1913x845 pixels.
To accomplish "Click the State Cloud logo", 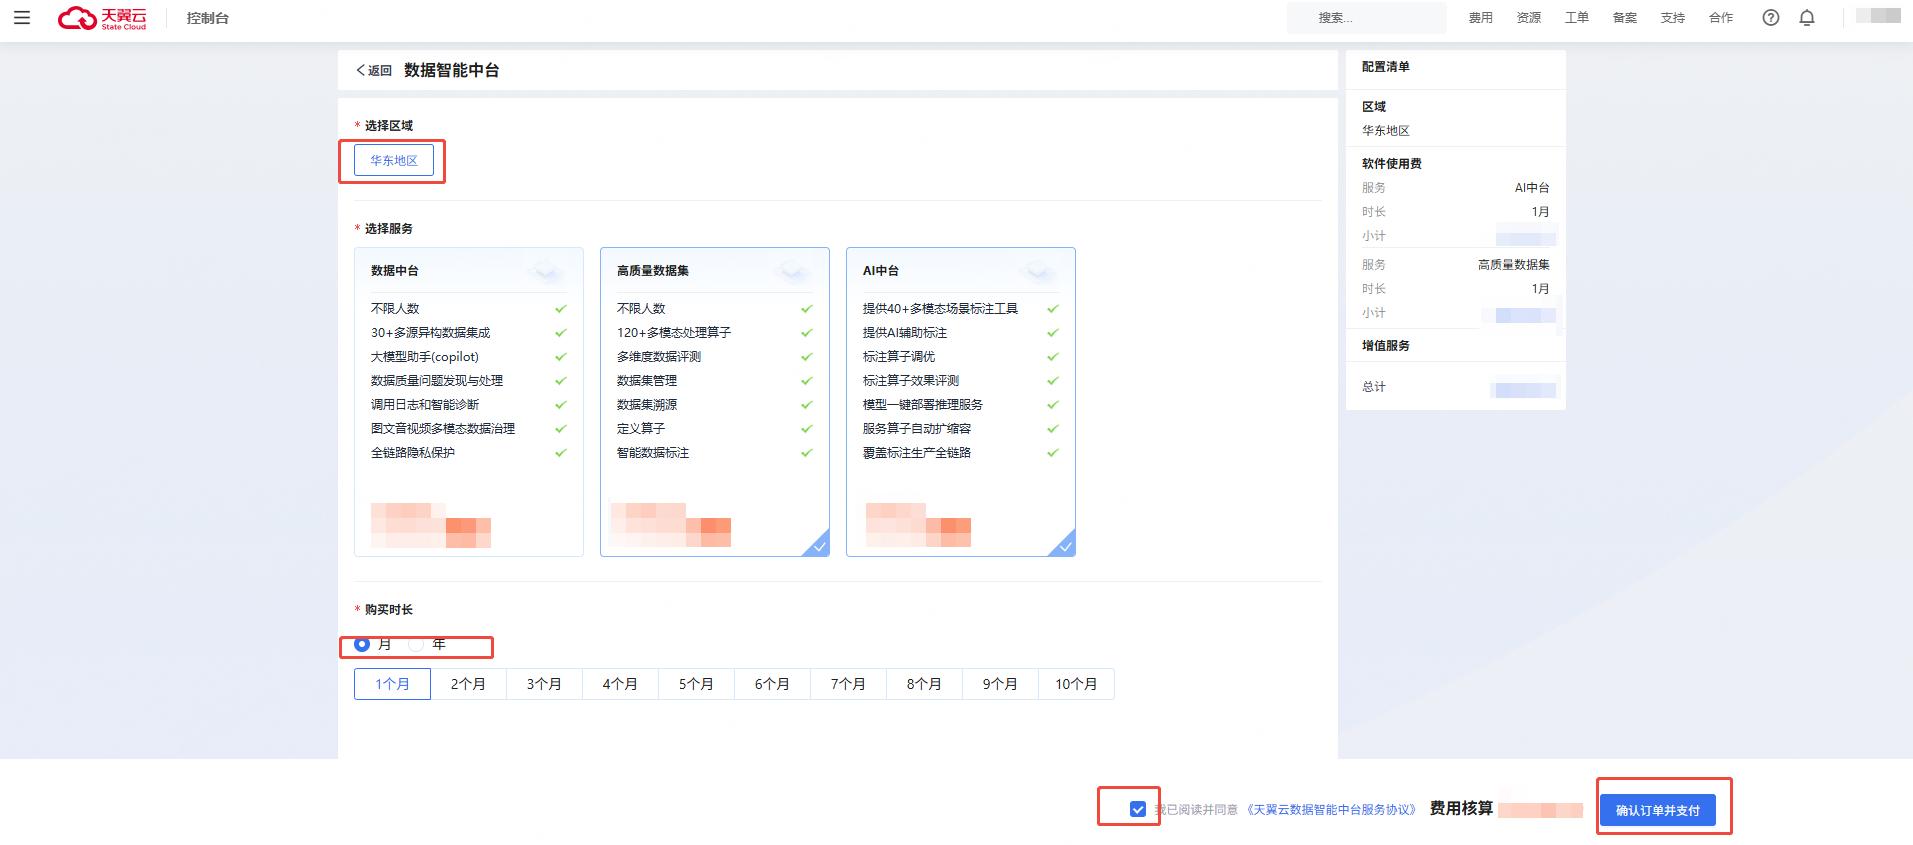I will [x=102, y=18].
